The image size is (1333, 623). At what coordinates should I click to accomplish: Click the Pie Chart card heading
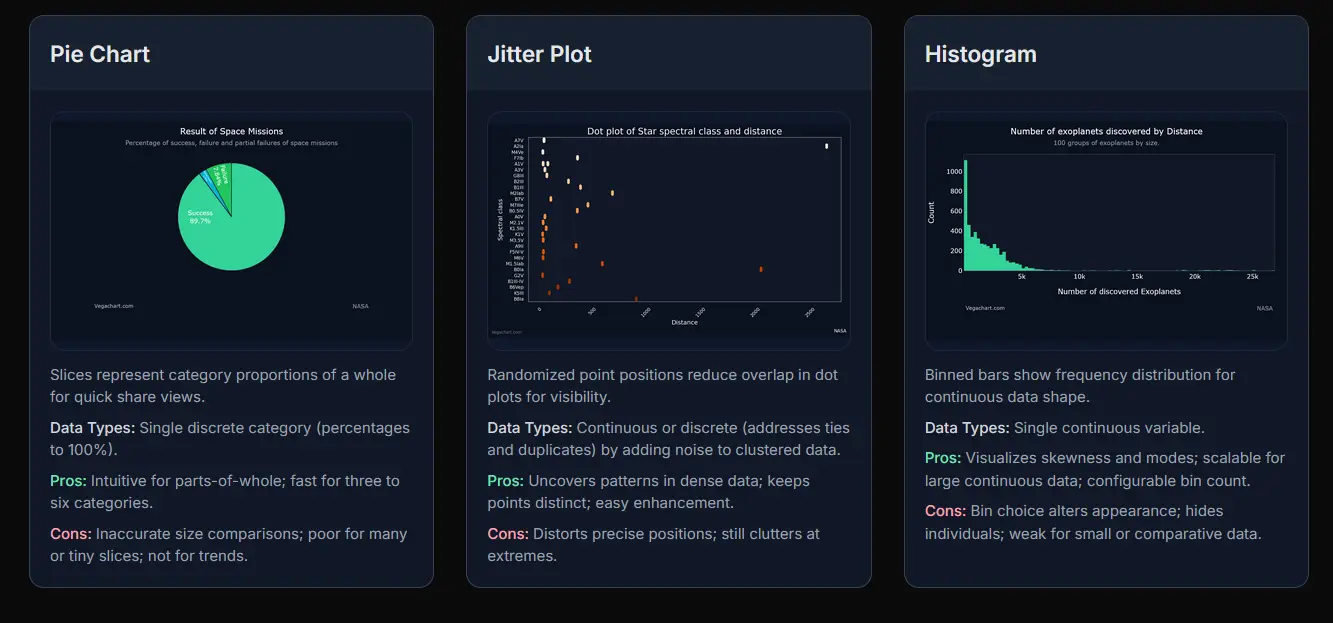[x=100, y=54]
